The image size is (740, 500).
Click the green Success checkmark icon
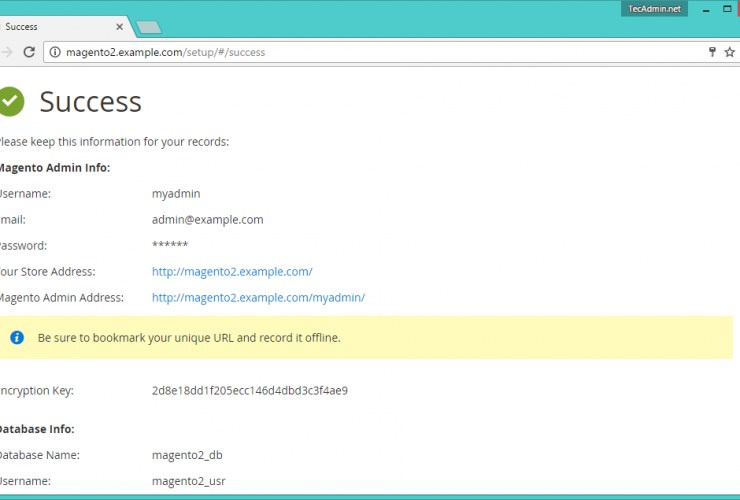[x=10, y=101]
